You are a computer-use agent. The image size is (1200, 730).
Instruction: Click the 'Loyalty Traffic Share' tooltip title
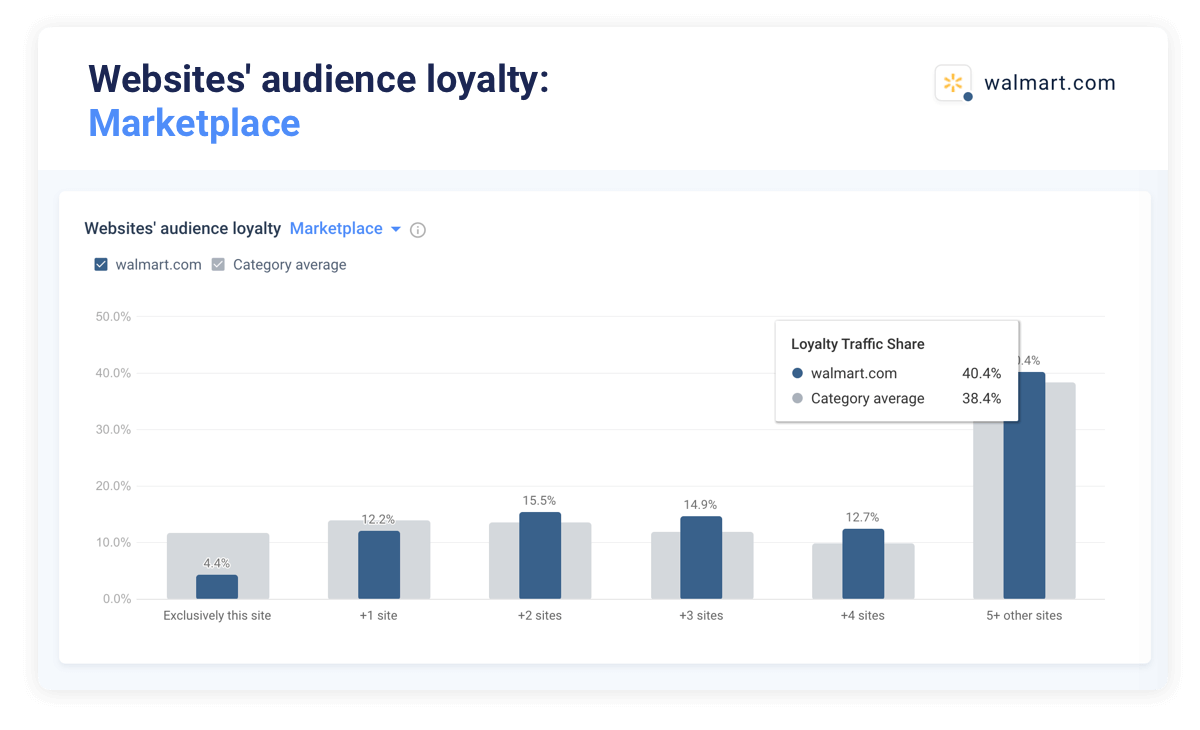pyautogui.click(x=857, y=344)
